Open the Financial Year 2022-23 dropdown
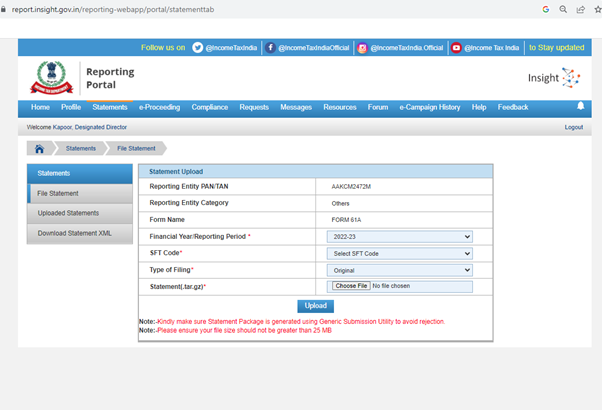Viewport: 602px width, 410px height. 399,236
